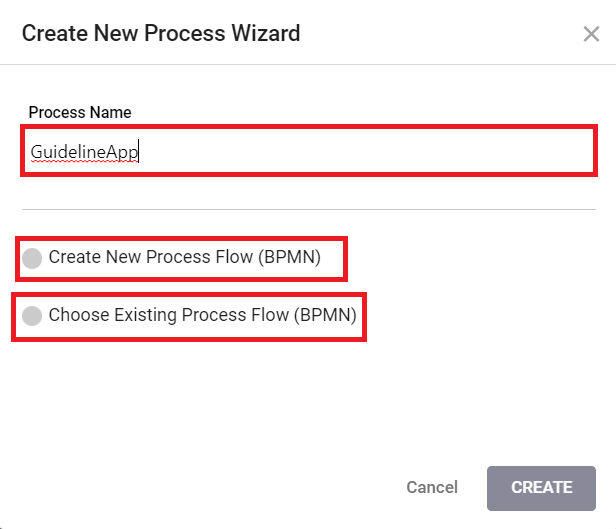The height and width of the screenshot is (529, 616).
Task: Click the dialog title Create New Process Wizard
Action: (161, 33)
